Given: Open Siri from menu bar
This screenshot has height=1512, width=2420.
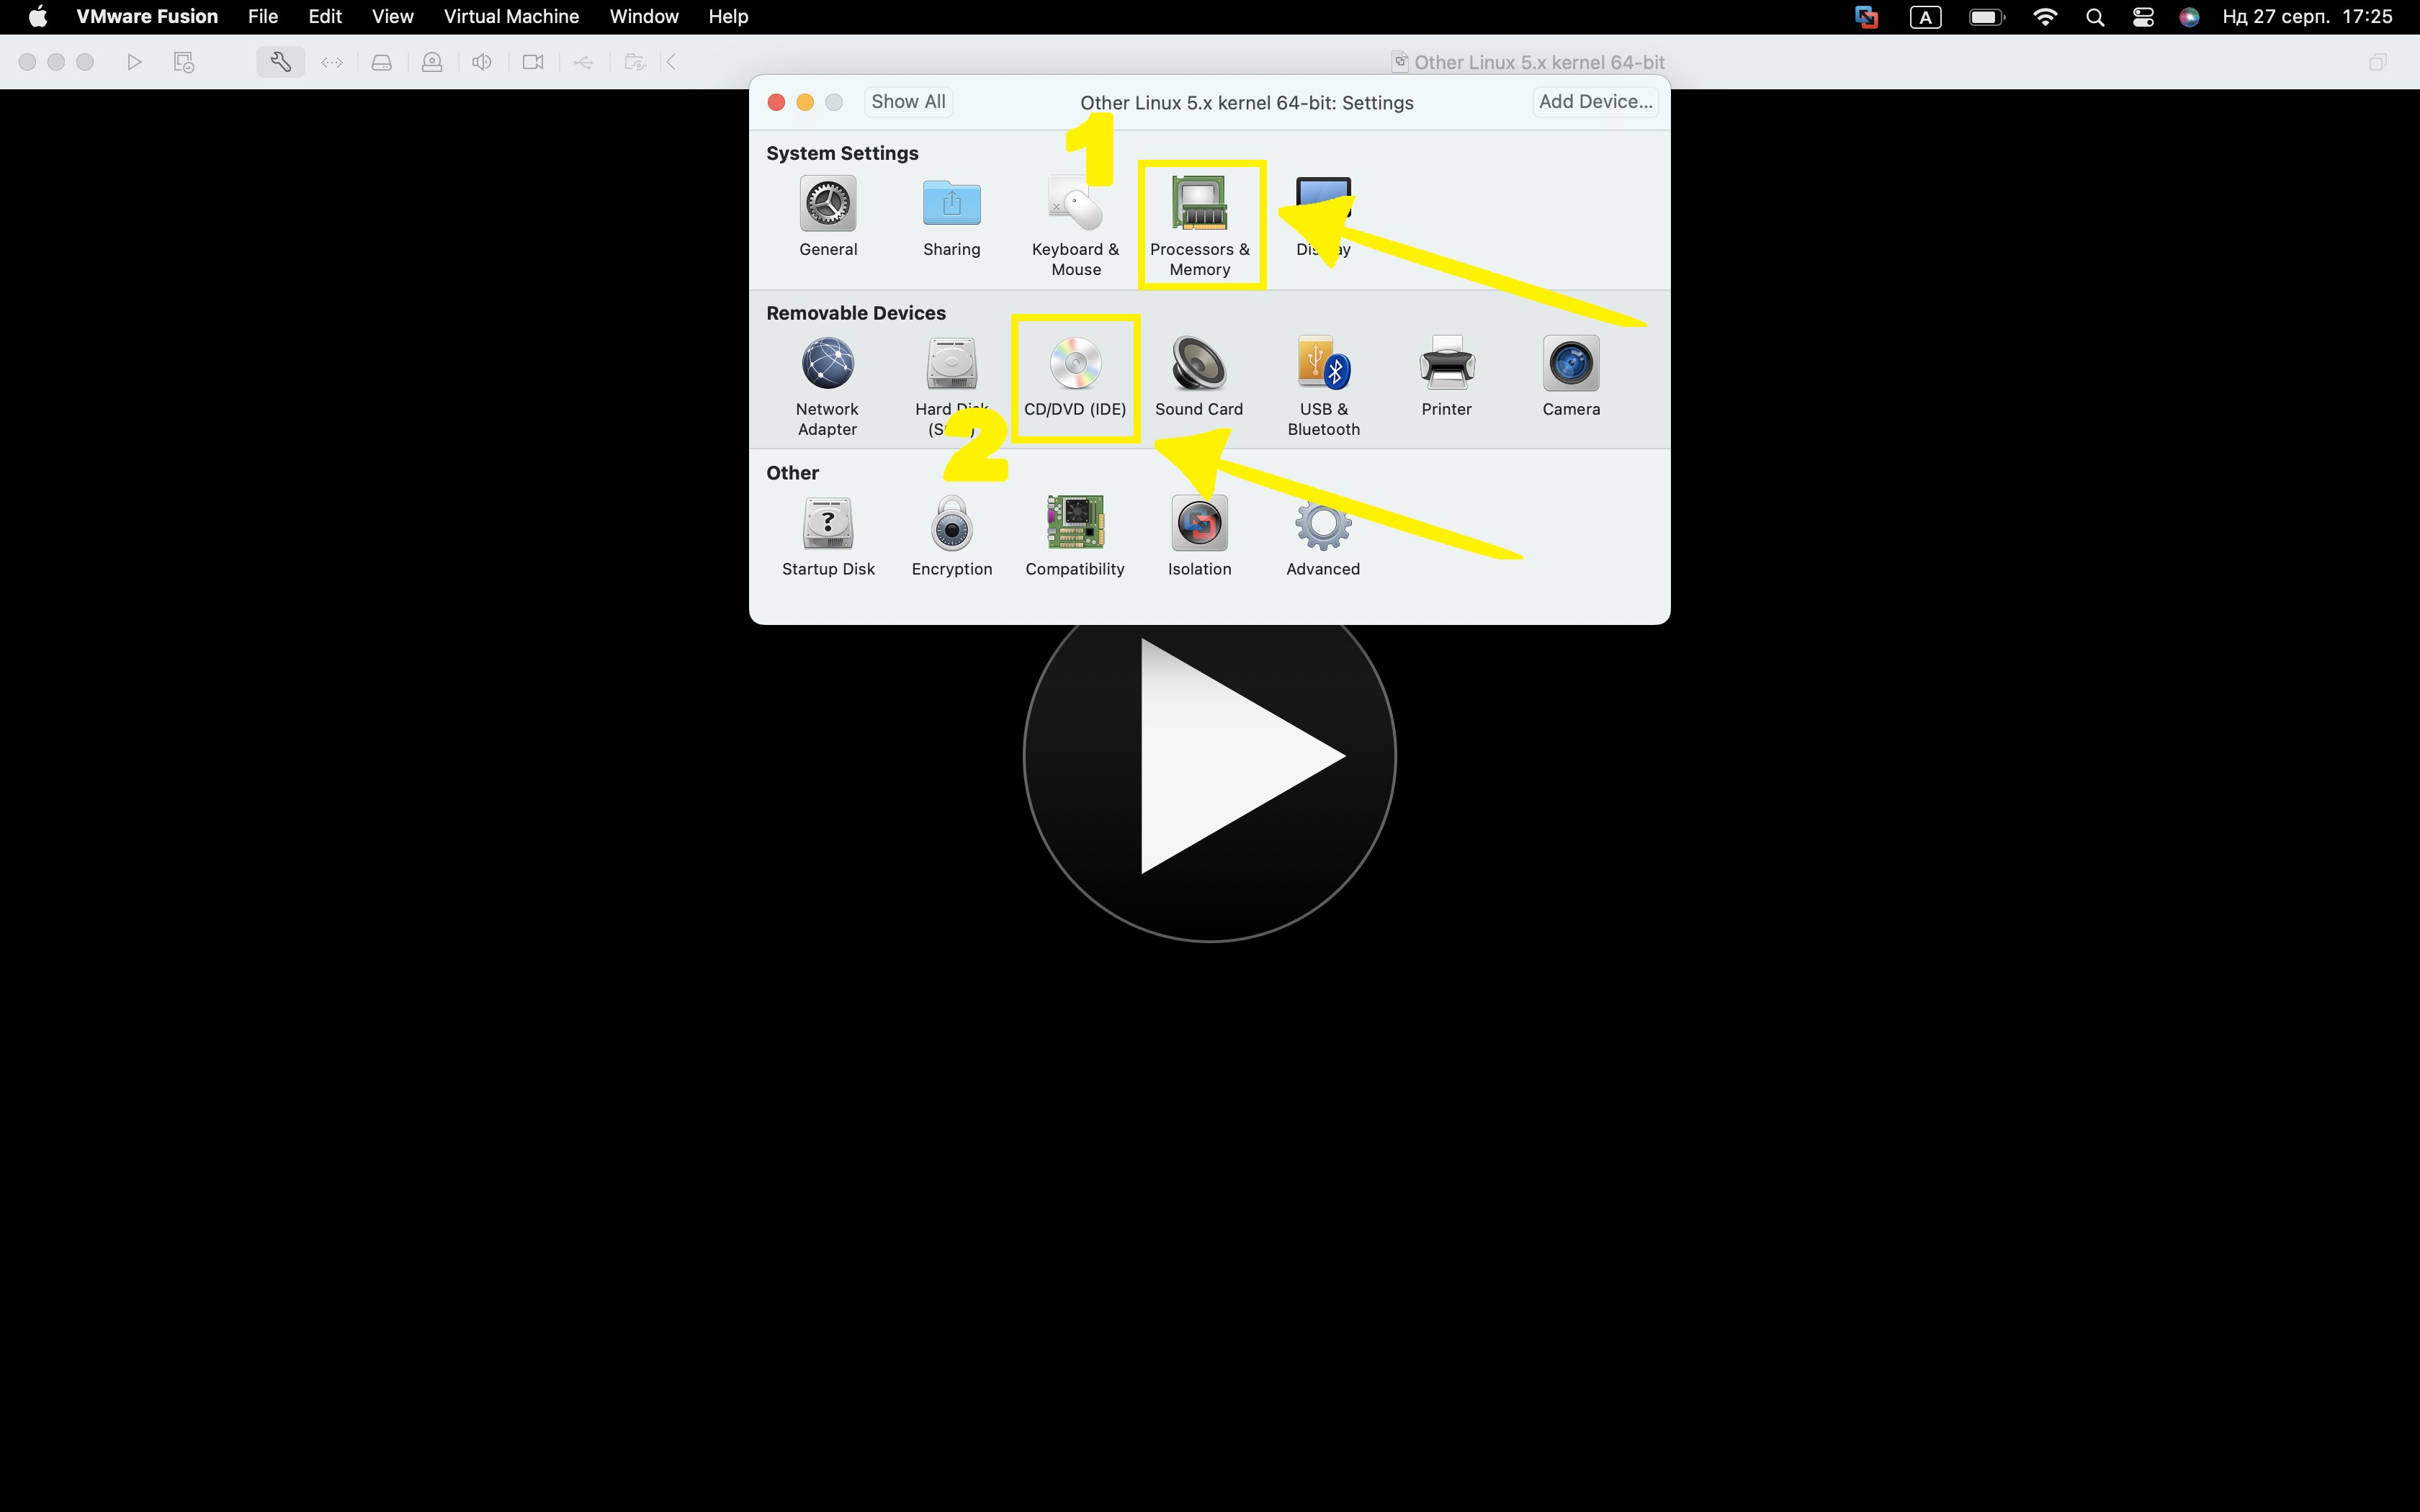Looking at the screenshot, I should click(x=2189, y=17).
